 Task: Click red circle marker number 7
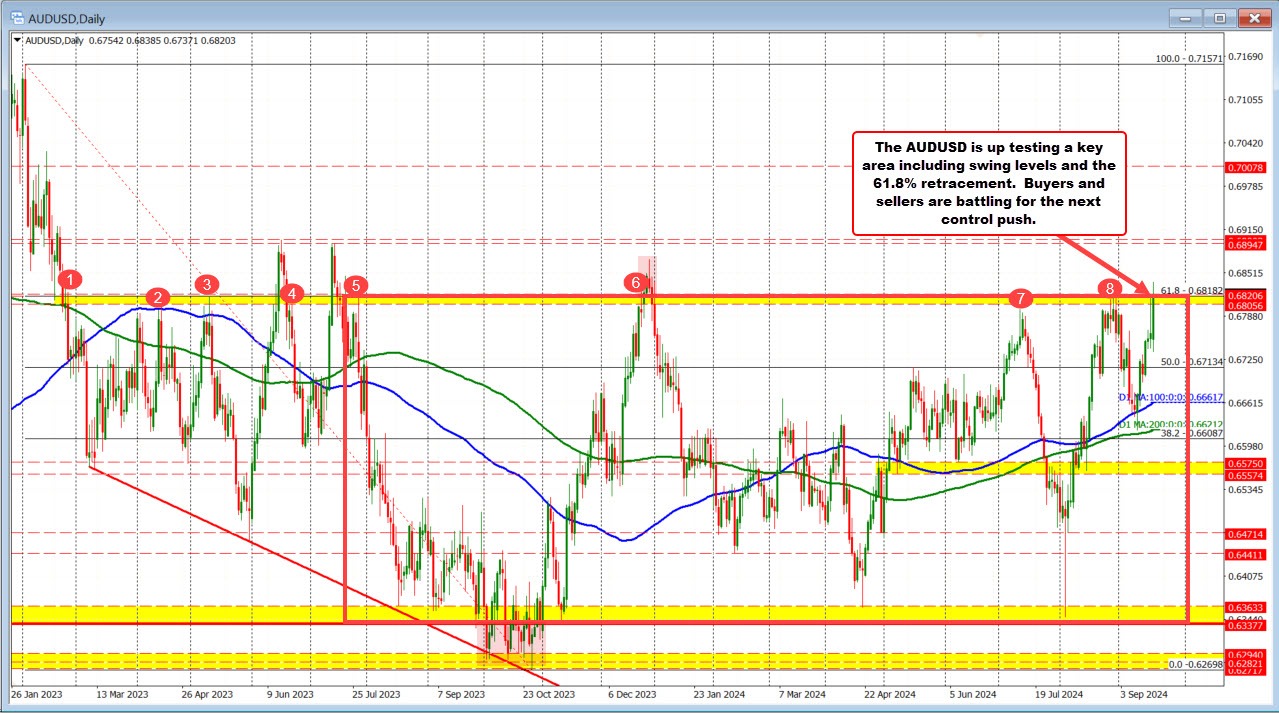tap(1019, 297)
